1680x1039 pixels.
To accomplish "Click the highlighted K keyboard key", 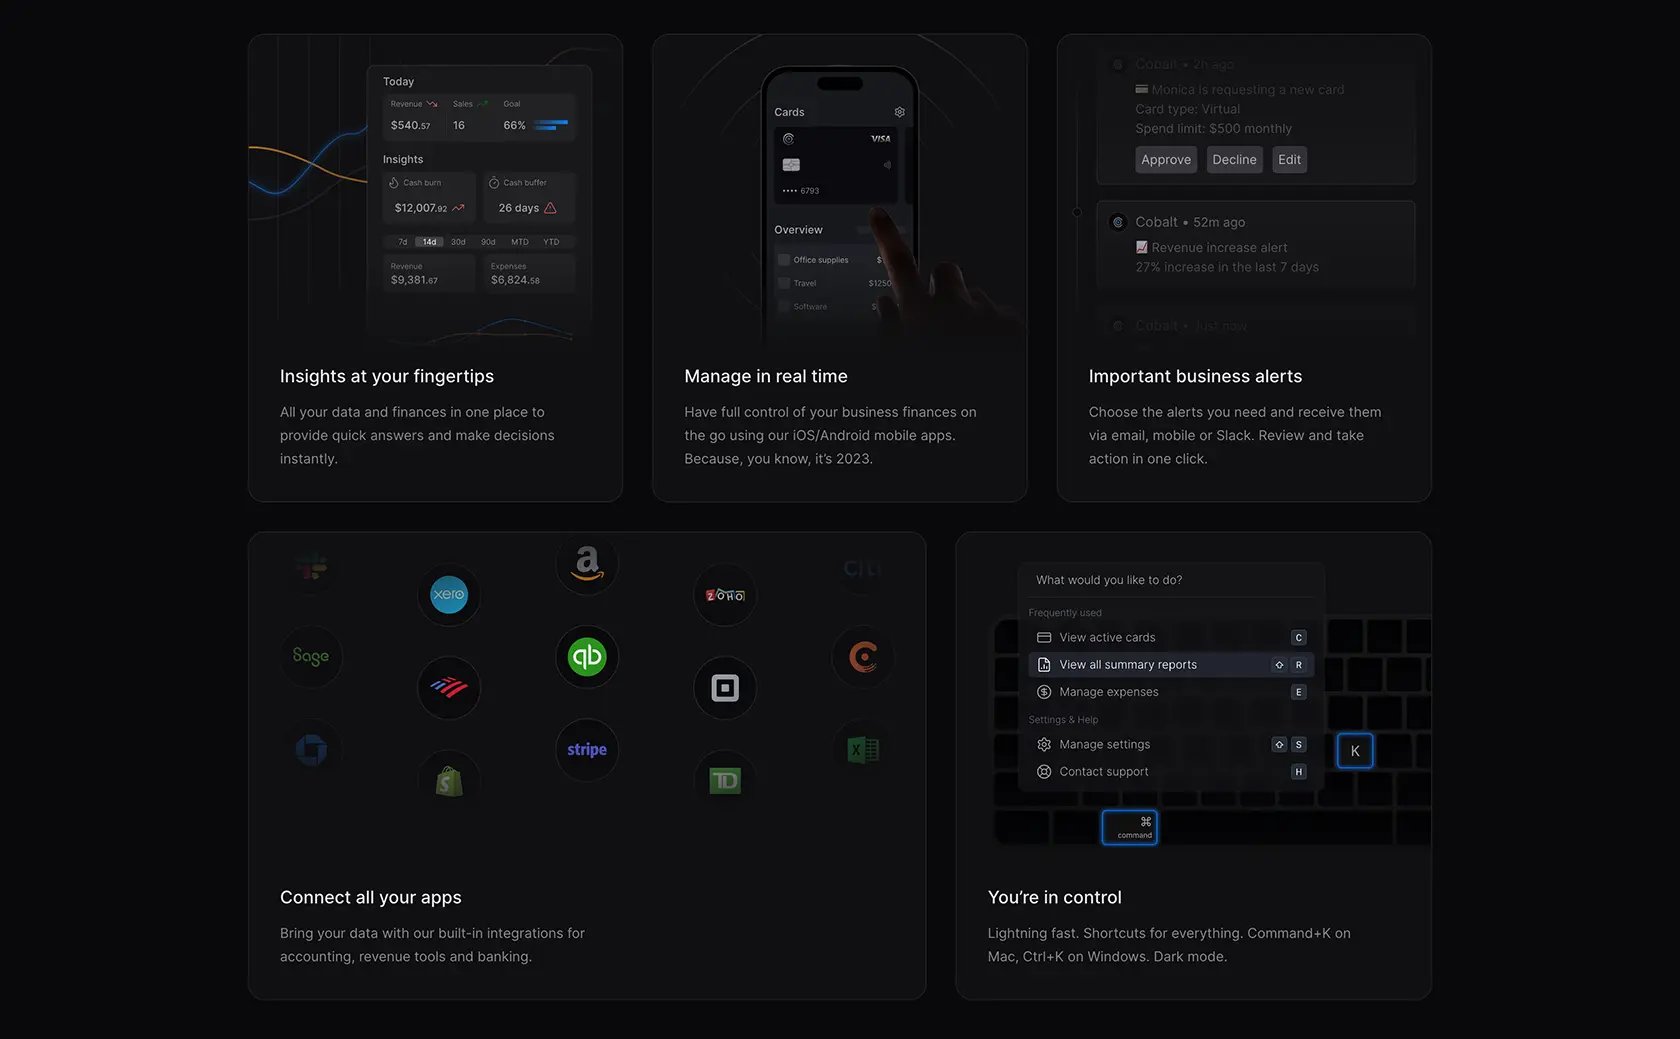I will [x=1355, y=751].
